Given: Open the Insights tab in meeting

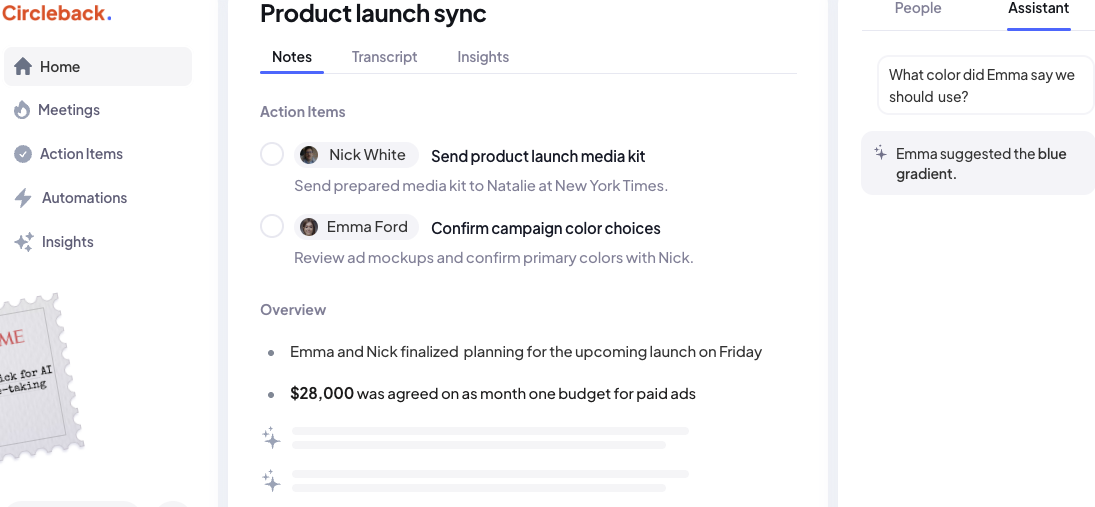Looking at the screenshot, I should point(483,57).
